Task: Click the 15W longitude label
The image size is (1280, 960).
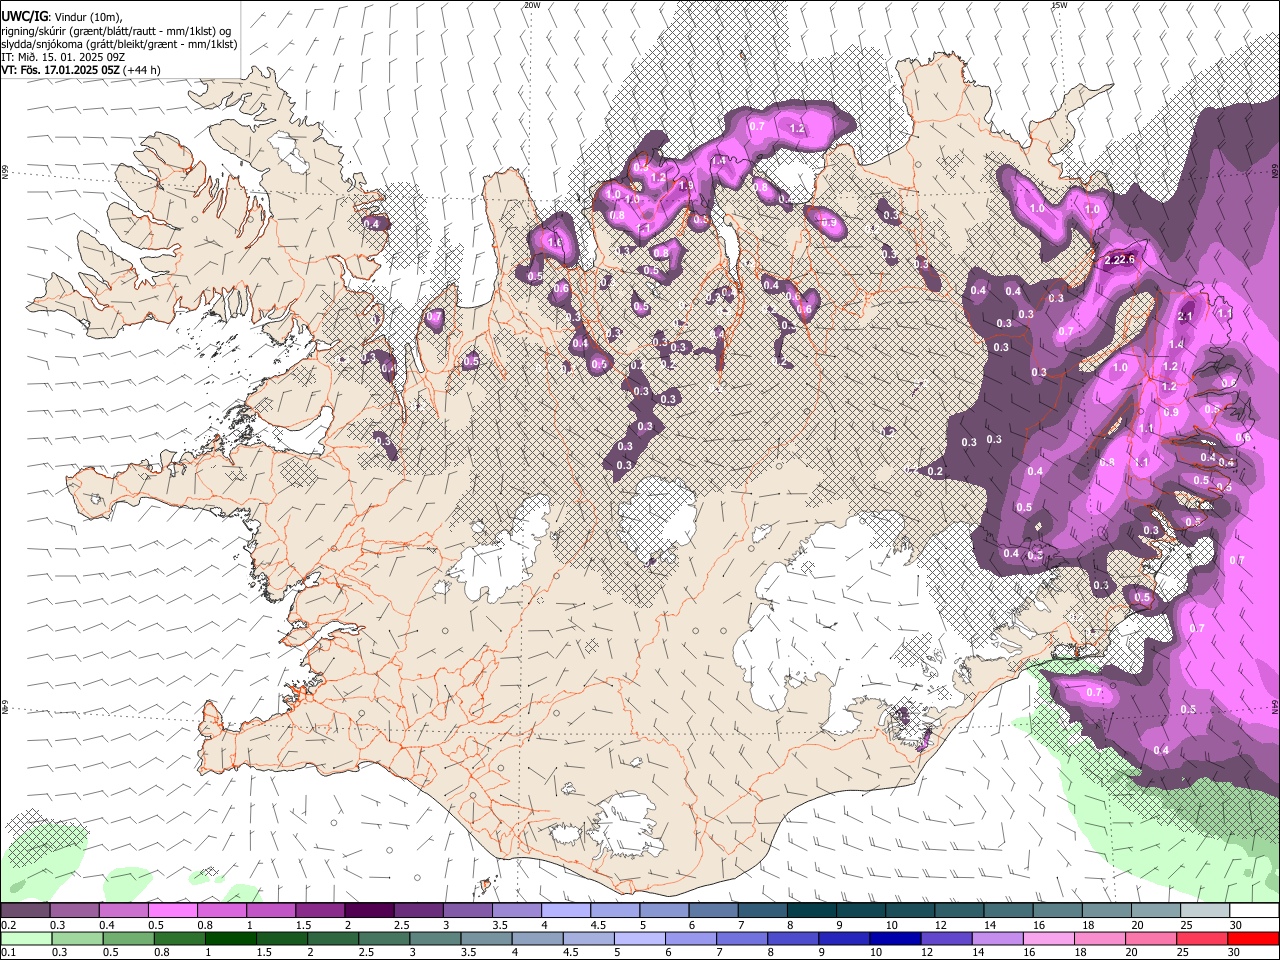Action: coord(1059,5)
